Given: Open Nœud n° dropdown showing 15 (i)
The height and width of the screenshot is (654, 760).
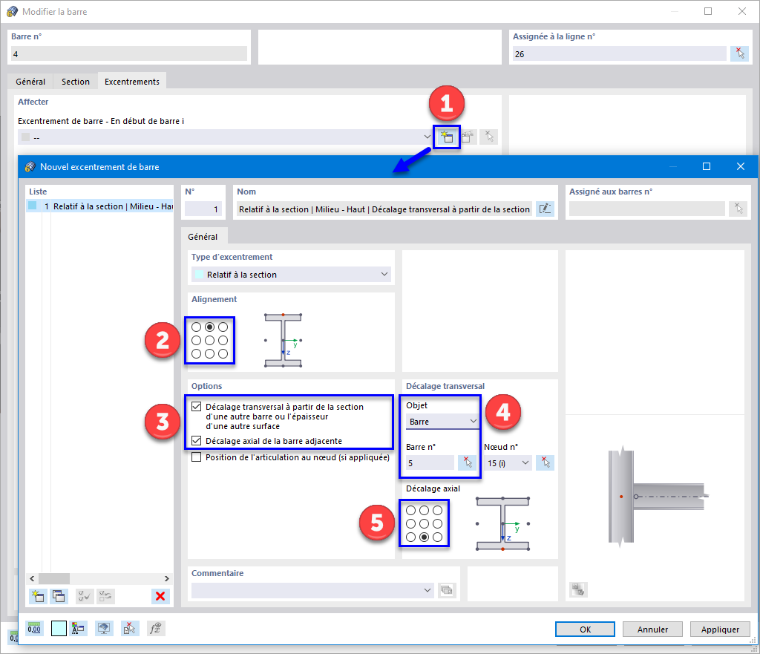Looking at the screenshot, I should 507,463.
